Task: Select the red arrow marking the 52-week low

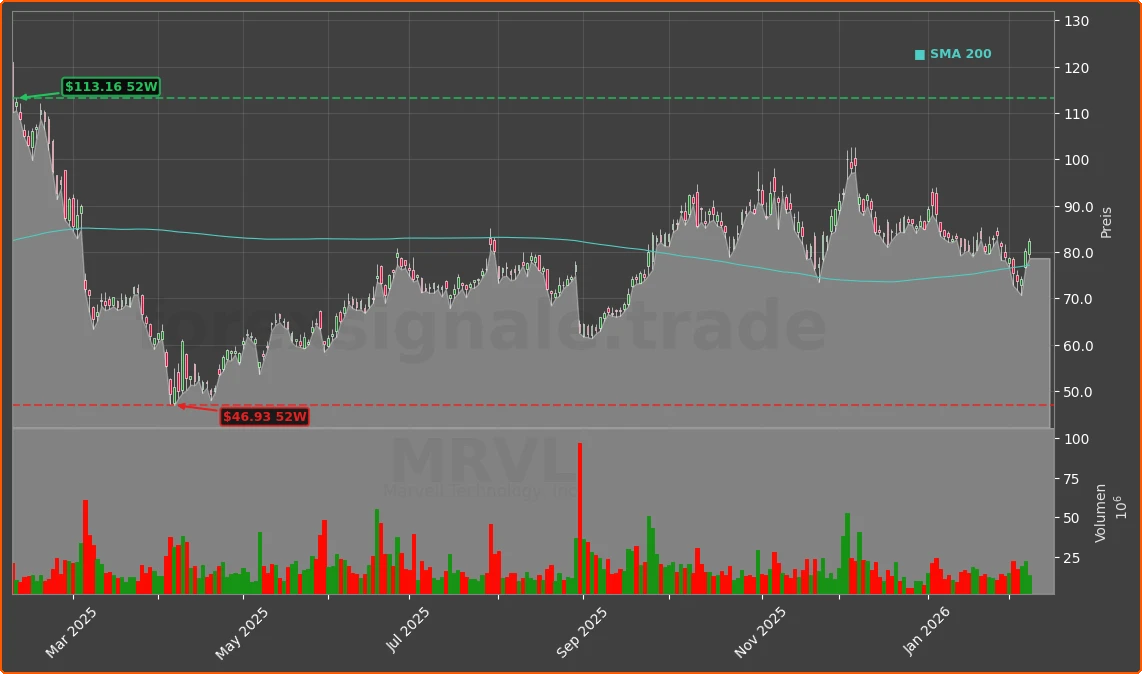Action: tap(197, 406)
